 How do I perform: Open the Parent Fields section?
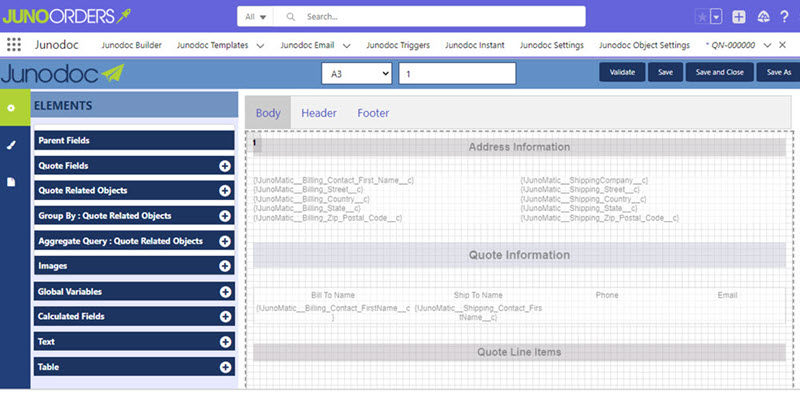tap(134, 140)
